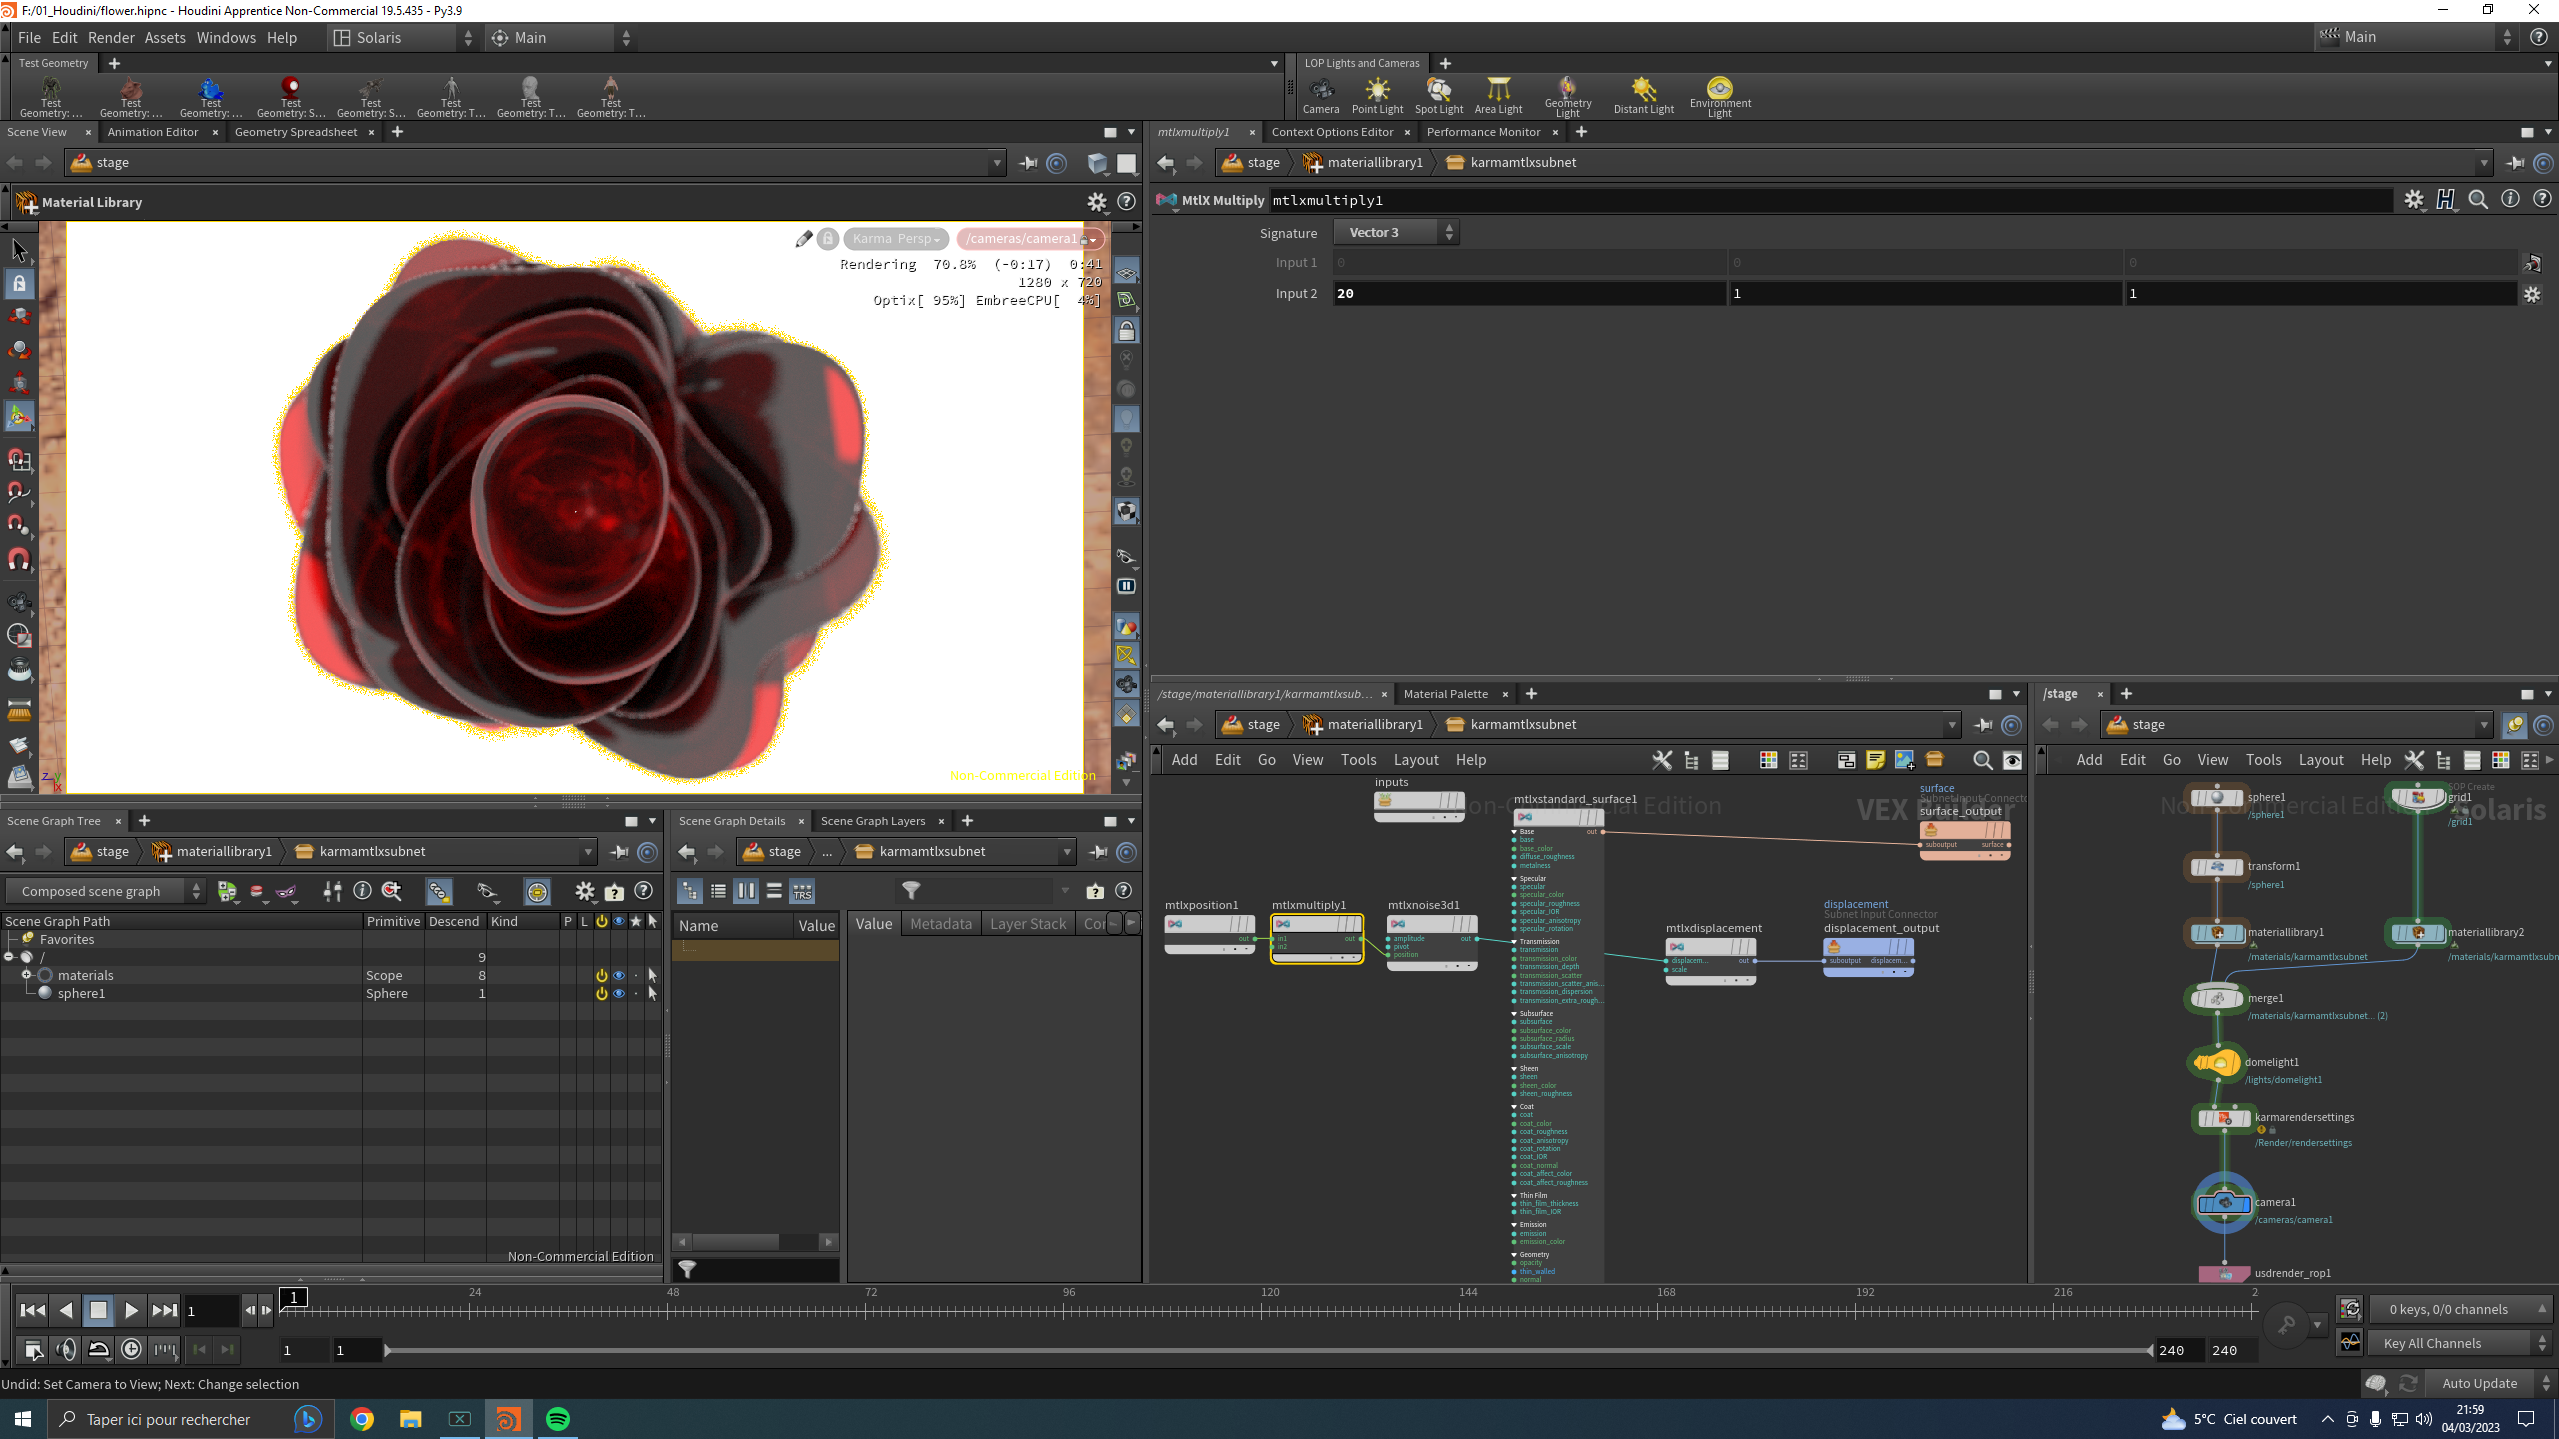
Task: Toggle visibility of the sphere1 primitive
Action: click(x=619, y=994)
